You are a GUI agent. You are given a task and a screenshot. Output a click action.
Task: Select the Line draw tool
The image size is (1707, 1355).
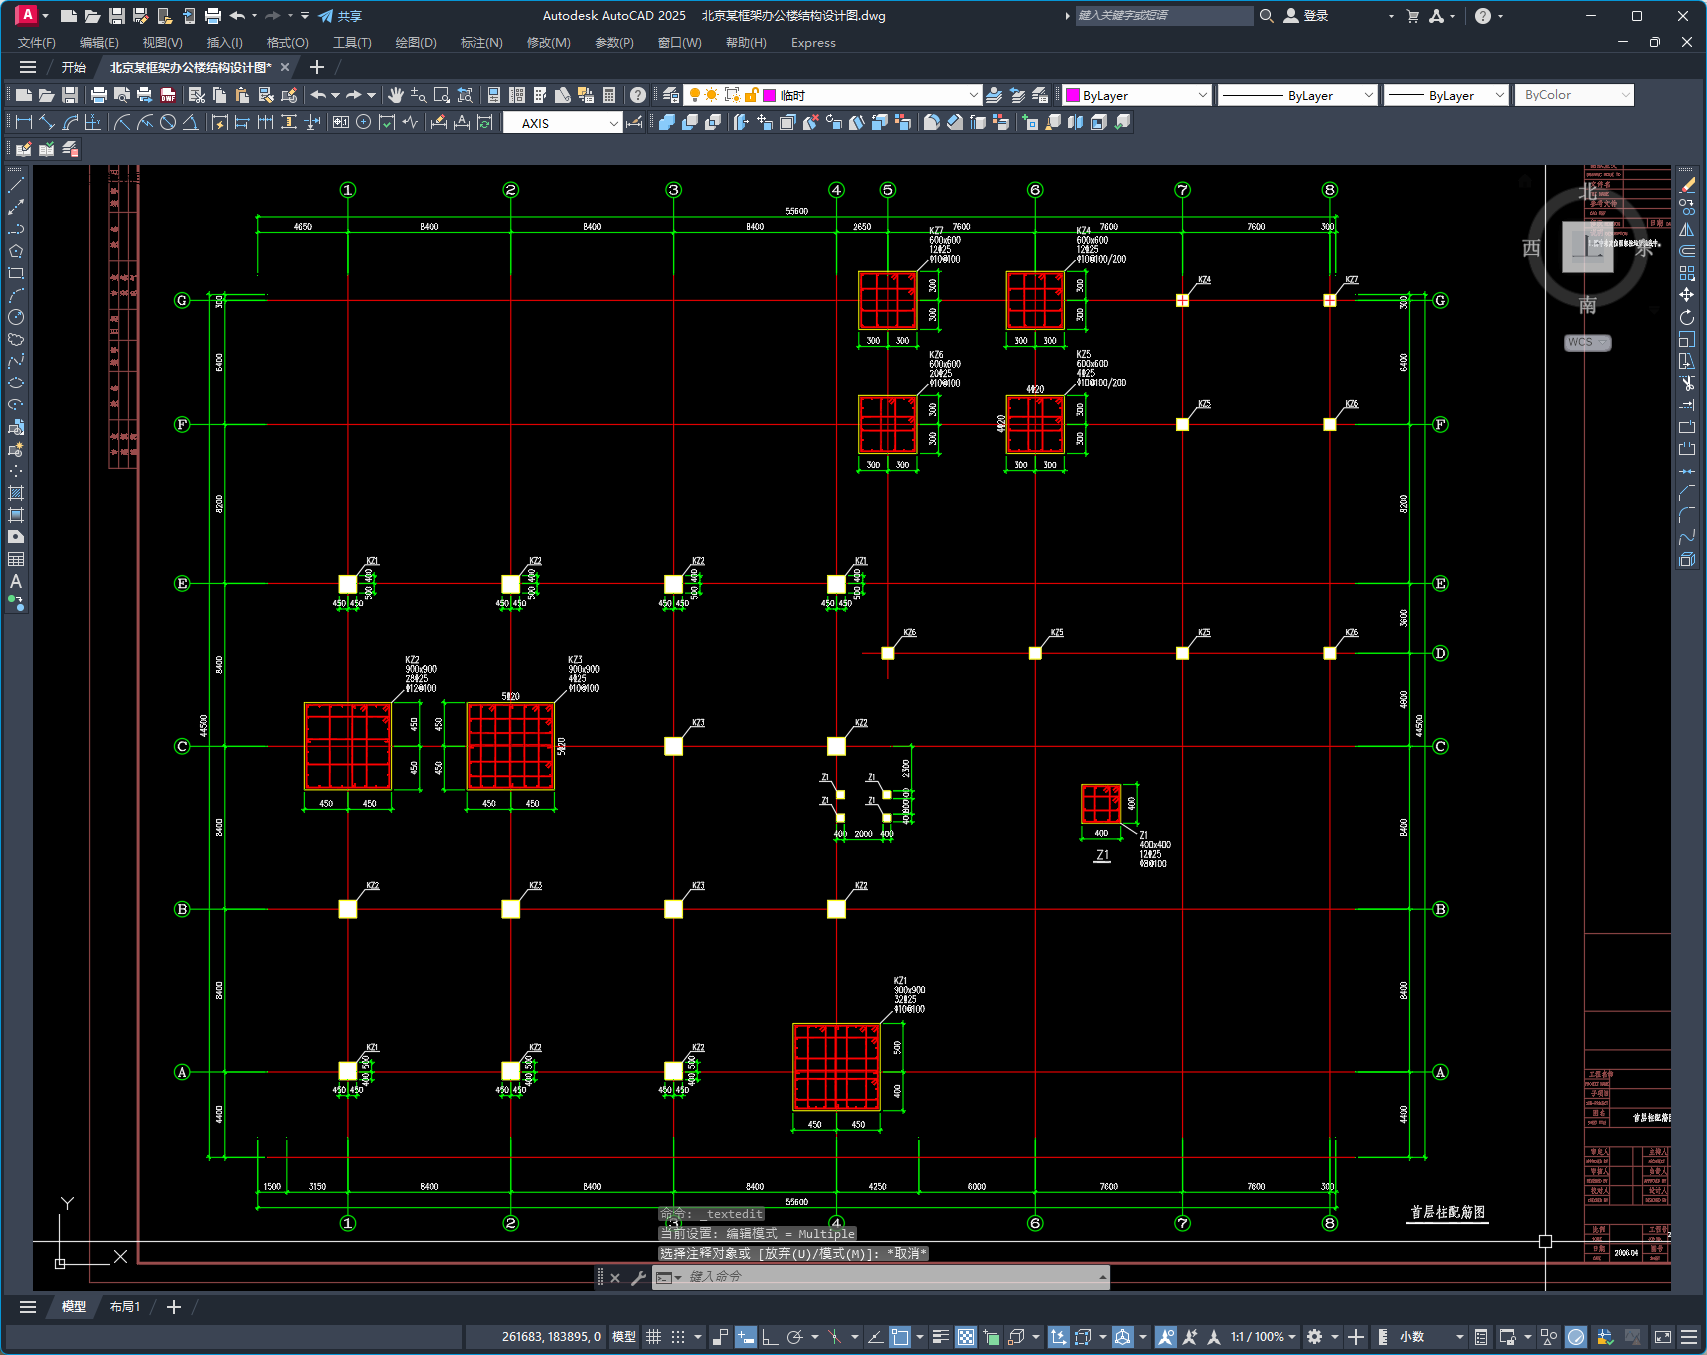[16, 185]
